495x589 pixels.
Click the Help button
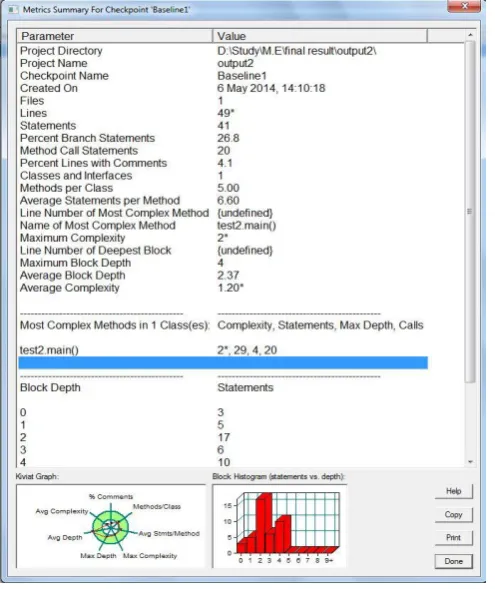click(x=453, y=491)
